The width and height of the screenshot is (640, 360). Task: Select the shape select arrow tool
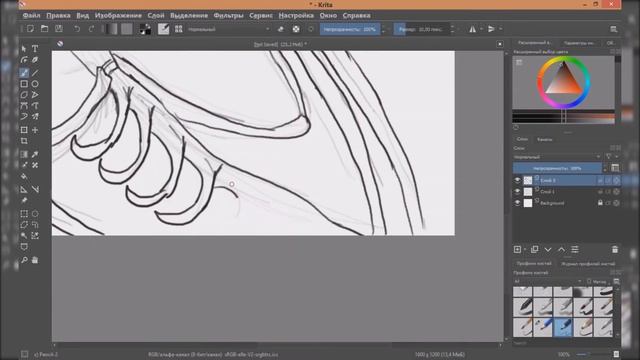[24, 49]
